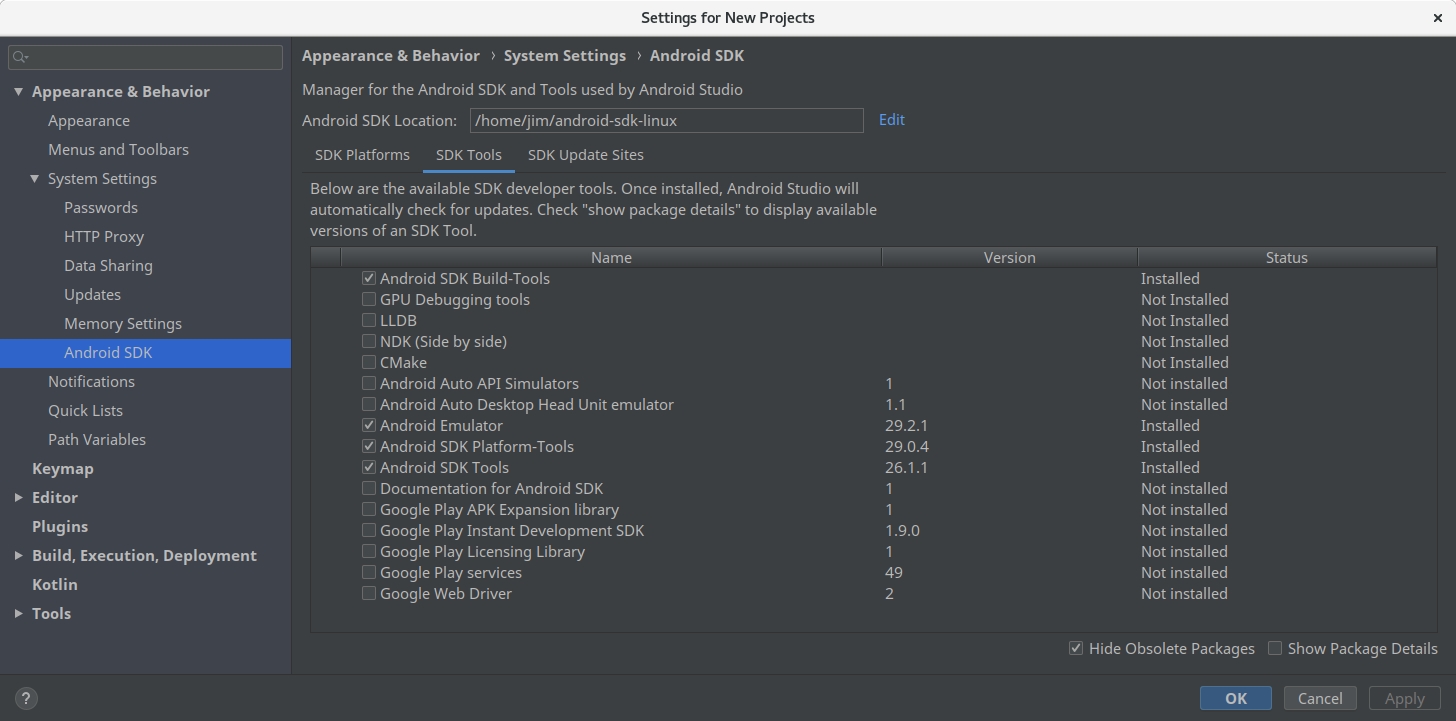Click the search magnifier in settings sidebar
The image size is (1456, 721).
pyautogui.click(x=20, y=56)
